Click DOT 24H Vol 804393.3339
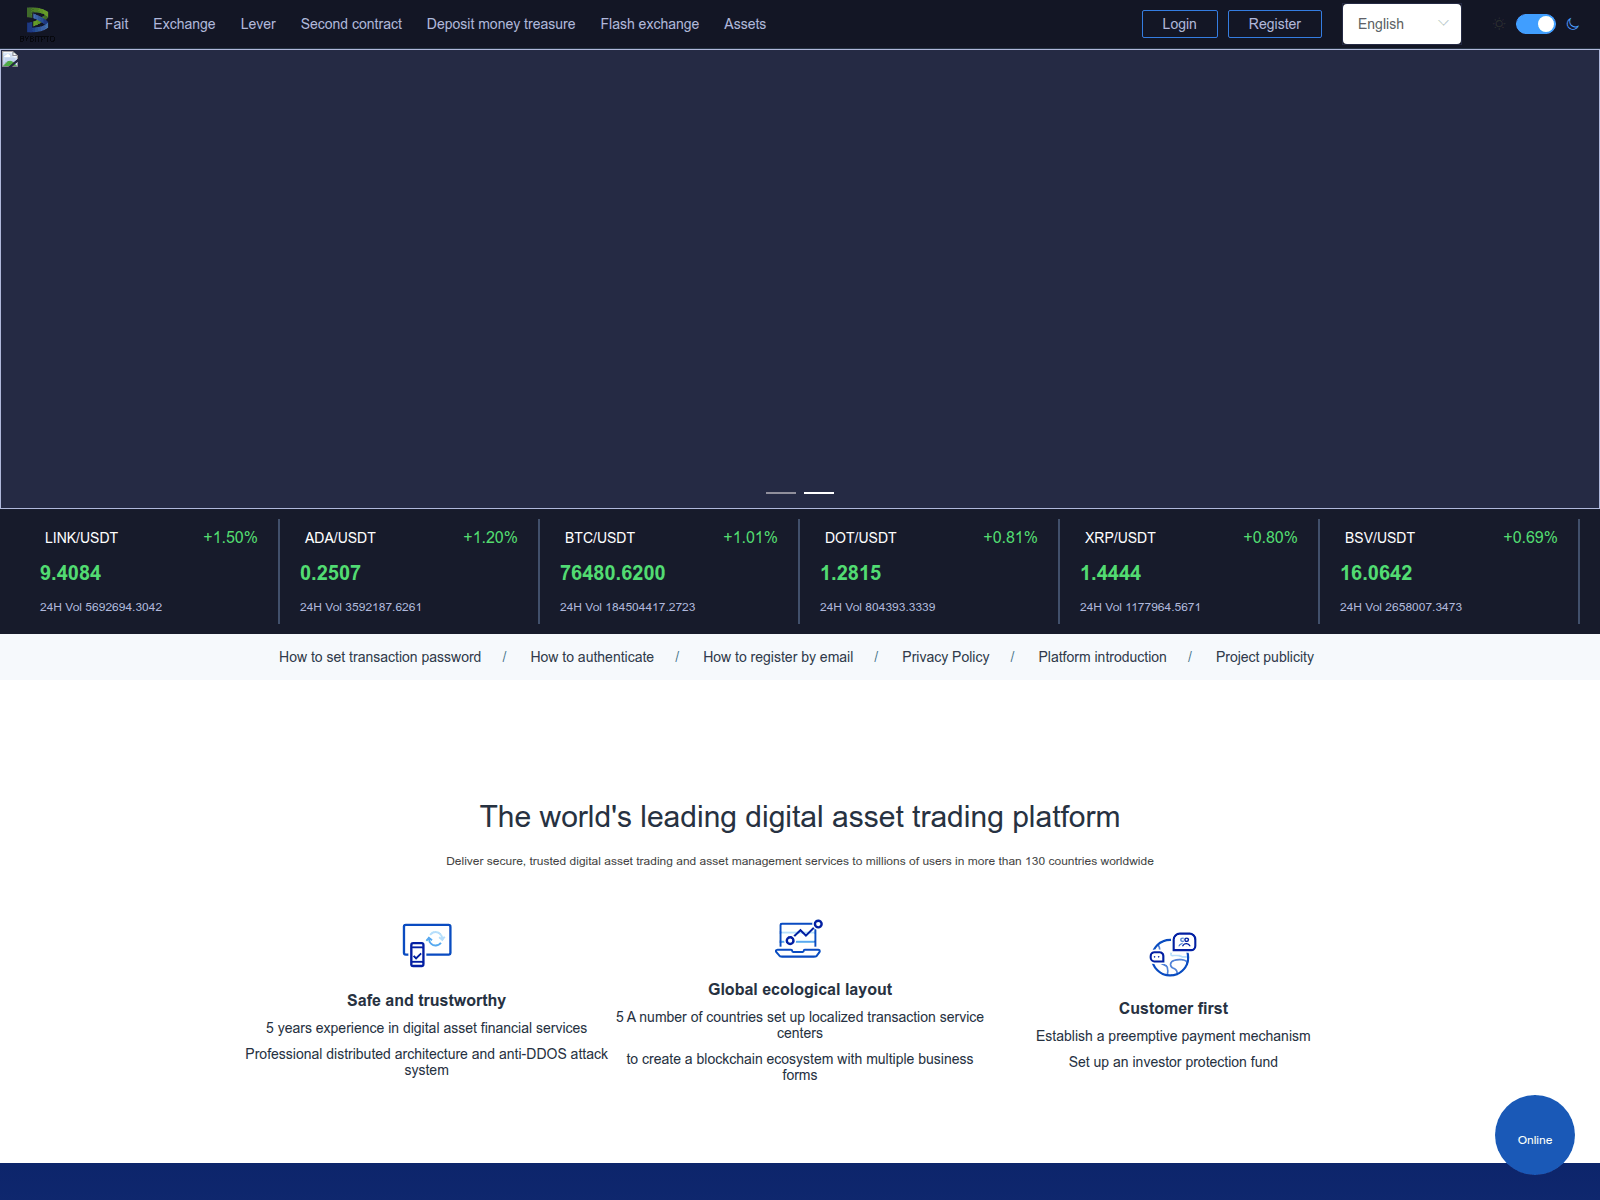The height and width of the screenshot is (1200, 1600). coord(878,607)
